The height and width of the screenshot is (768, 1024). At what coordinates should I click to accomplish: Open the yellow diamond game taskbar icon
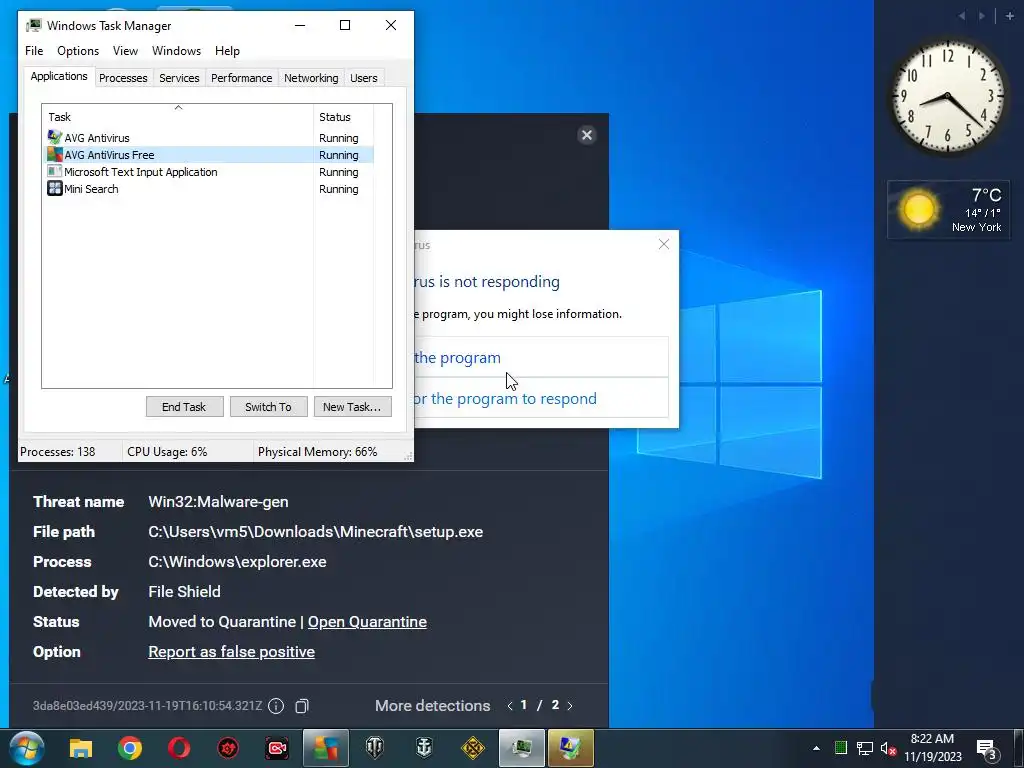[473, 748]
